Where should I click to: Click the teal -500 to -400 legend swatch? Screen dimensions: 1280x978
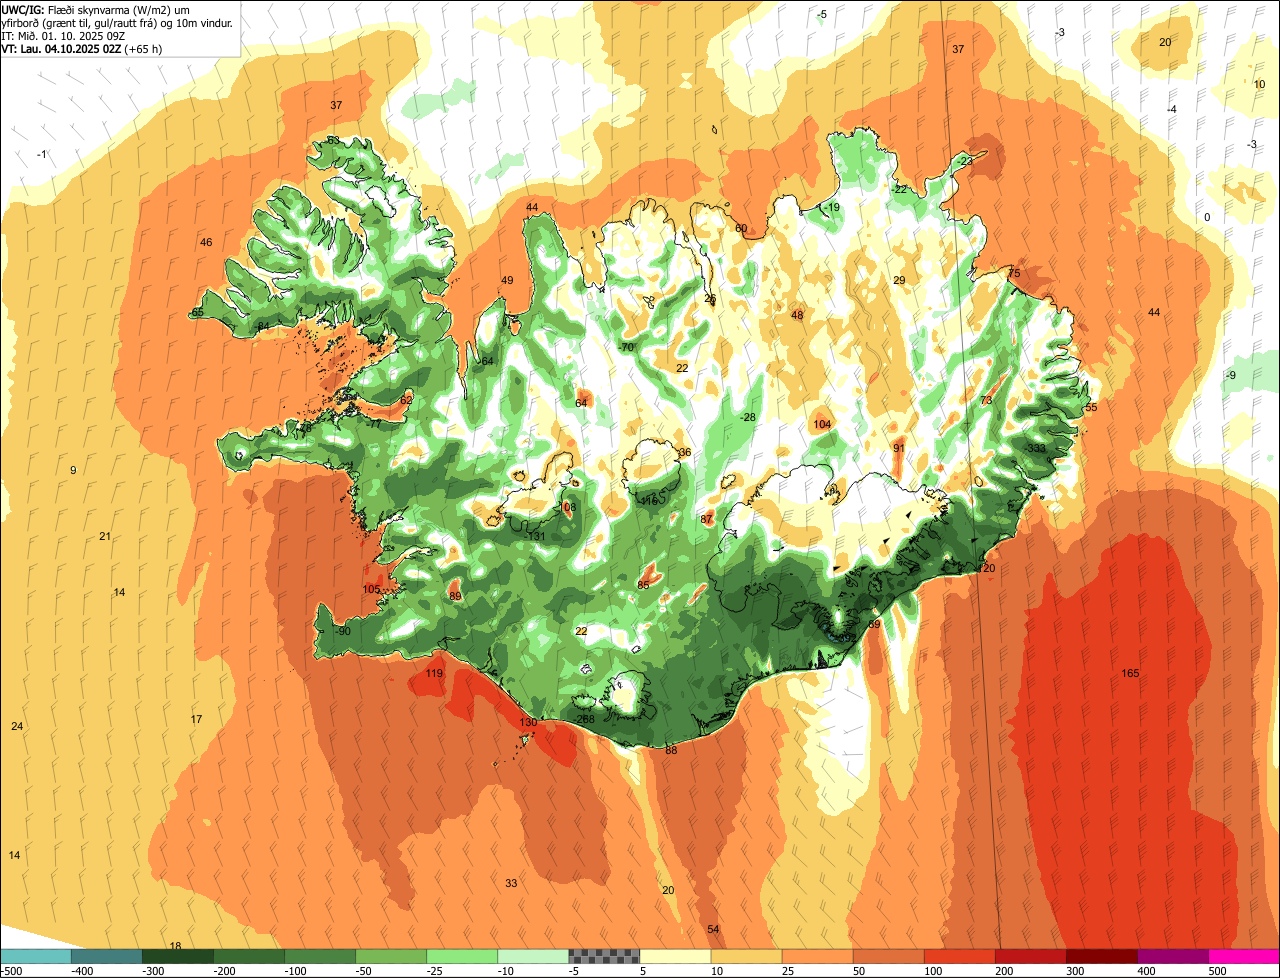point(35,956)
